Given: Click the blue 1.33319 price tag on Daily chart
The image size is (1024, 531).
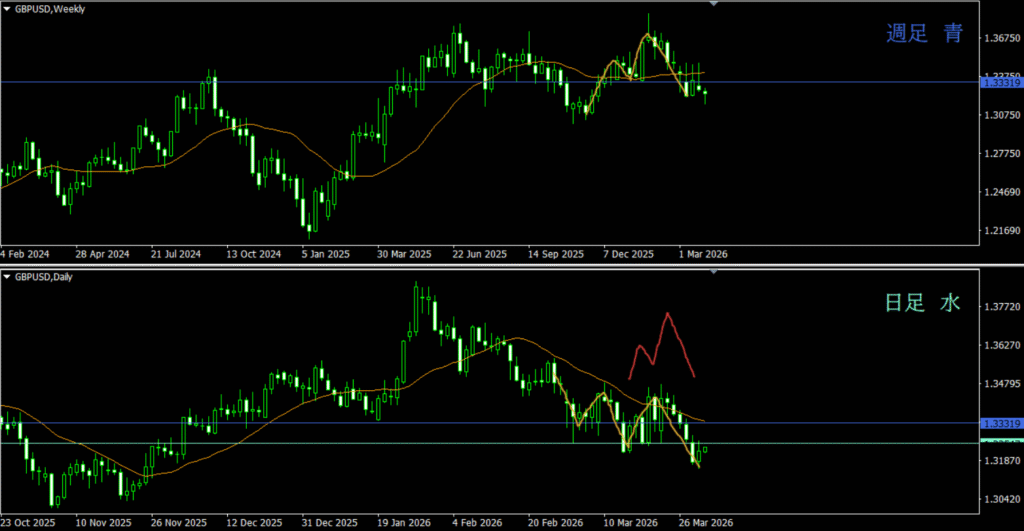Looking at the screenshot, I should point(999,423).
